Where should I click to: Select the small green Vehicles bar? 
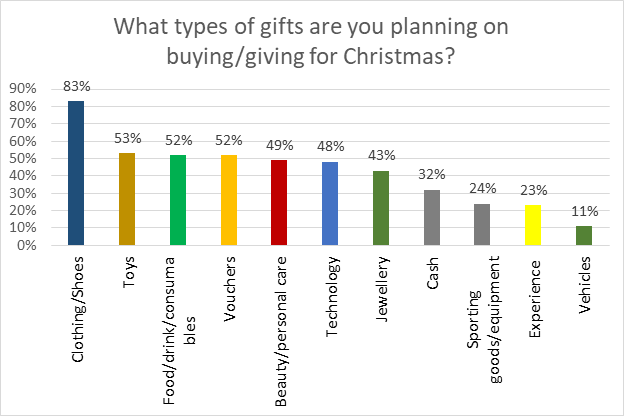tap(584, 235)
